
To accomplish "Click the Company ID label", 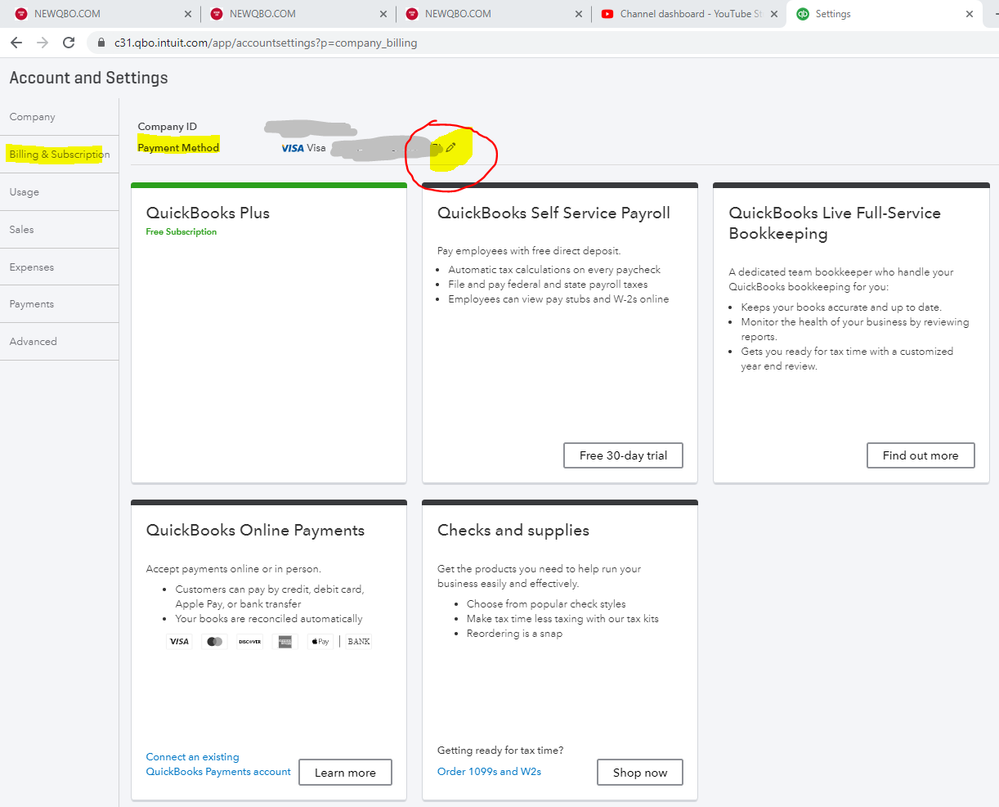I will click(167, 127).
